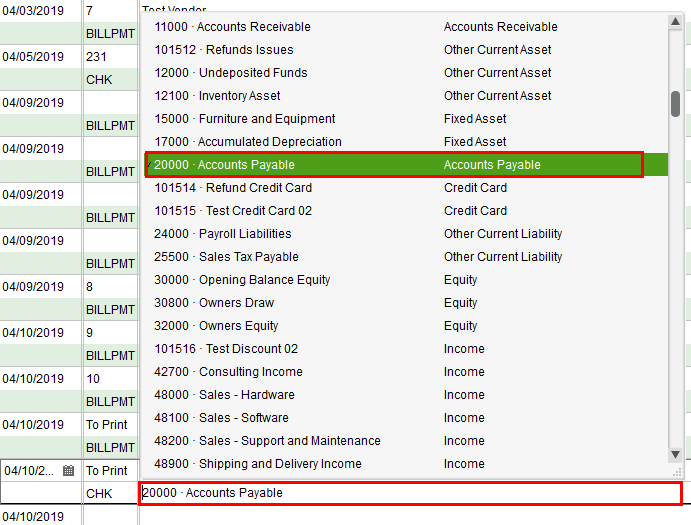Choose 101515 · Test Credit Card 02
The image size is (691, 525).
coord(406,211)
